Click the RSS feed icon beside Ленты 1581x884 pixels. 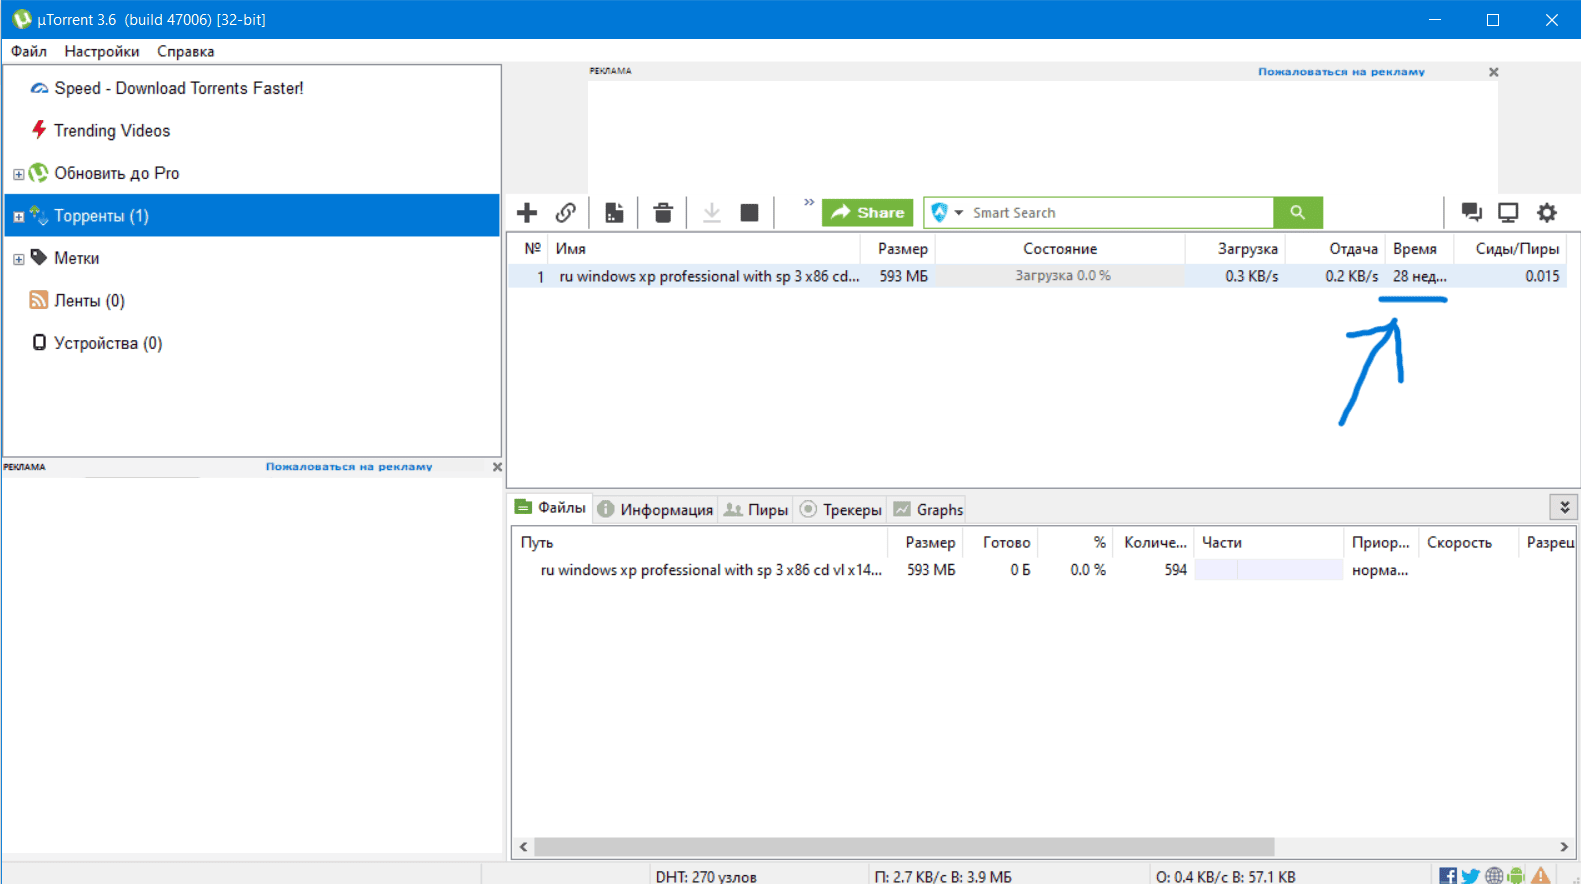(39, 300)
